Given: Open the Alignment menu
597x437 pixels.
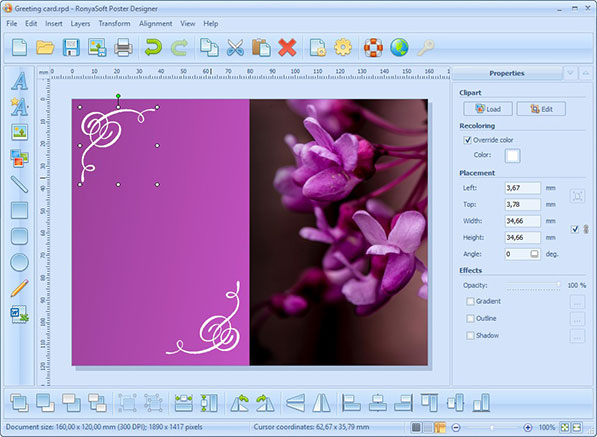Looking at the screenshot, I should (155, 24).
